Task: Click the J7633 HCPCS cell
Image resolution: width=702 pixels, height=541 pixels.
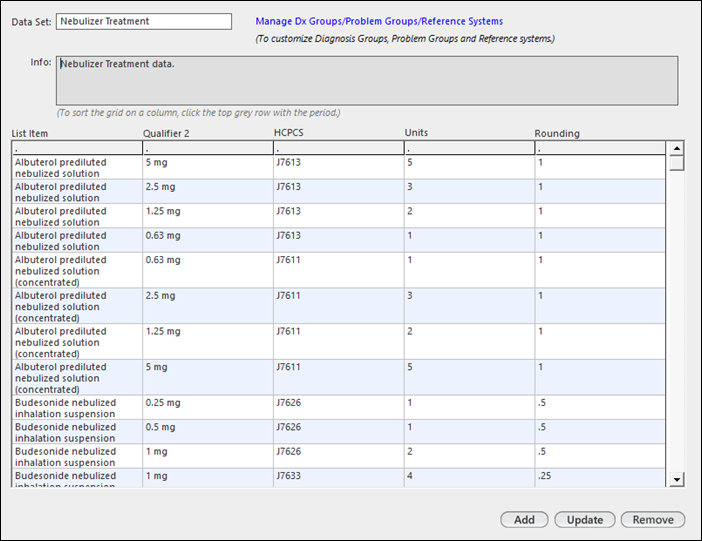Action: coord(338,478)
